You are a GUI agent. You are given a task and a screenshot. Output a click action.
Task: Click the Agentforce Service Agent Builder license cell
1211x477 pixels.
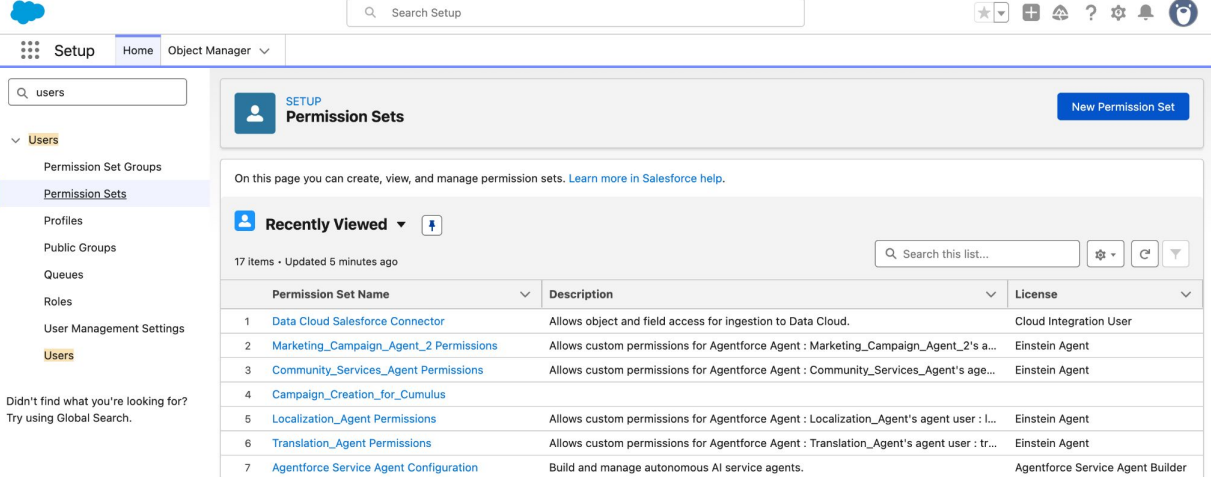click(x=1100, y=468)
